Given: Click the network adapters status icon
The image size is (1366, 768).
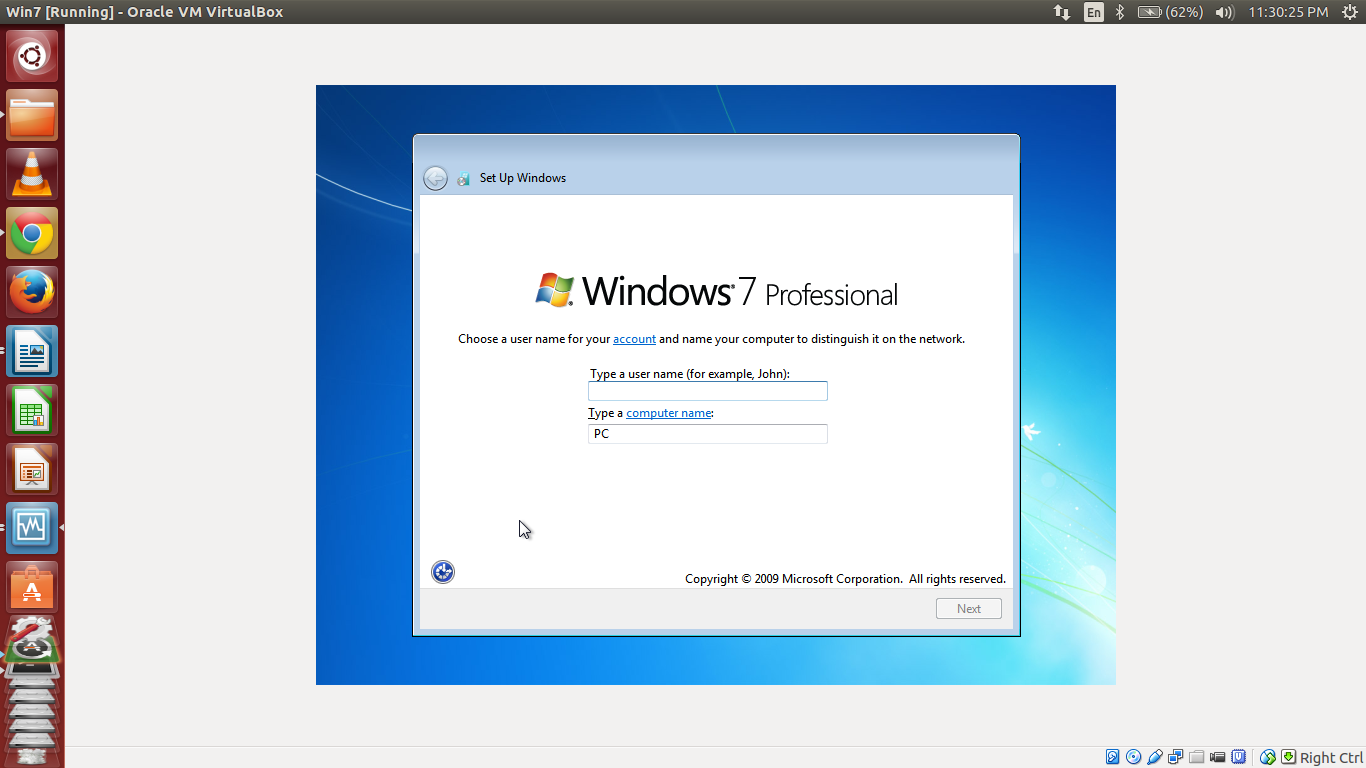Looking at the screenshot, I should [x=1175, y=757].
